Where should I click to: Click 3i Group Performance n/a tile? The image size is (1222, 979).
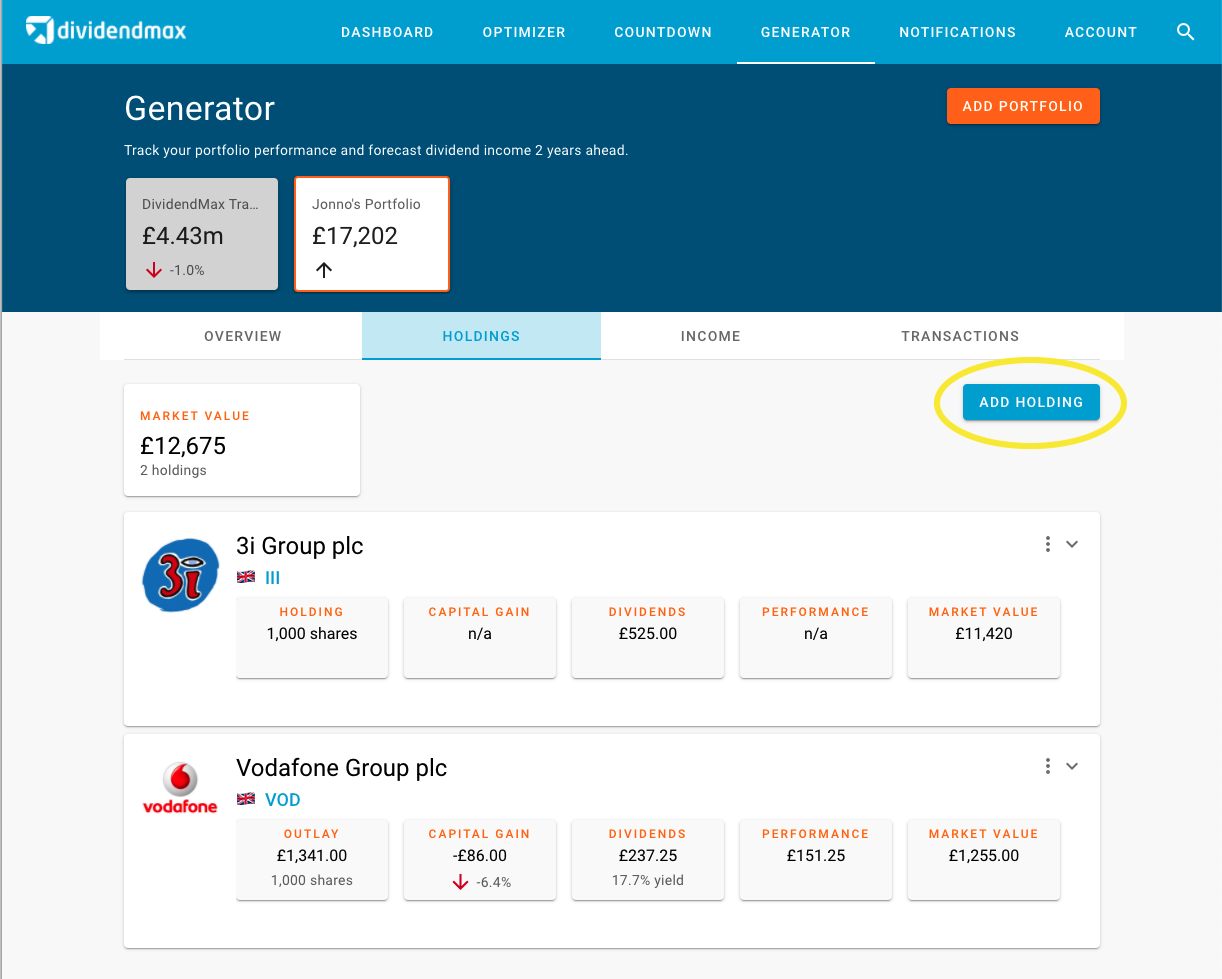point(816,638)
